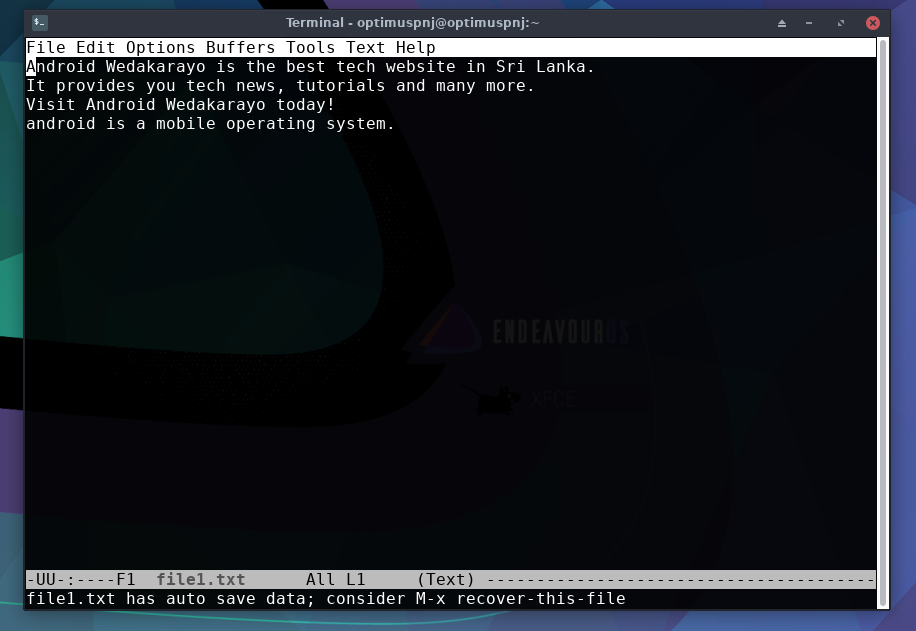Click the -UU-:----F1 coding status in mode line
Screen dimensions: 916x631
(81, 580)
